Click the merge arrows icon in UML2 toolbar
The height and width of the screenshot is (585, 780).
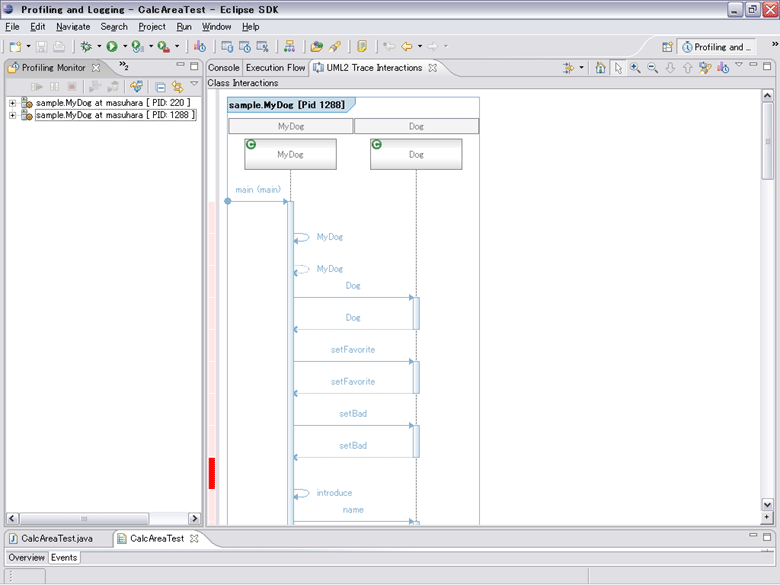pos(568,68)
